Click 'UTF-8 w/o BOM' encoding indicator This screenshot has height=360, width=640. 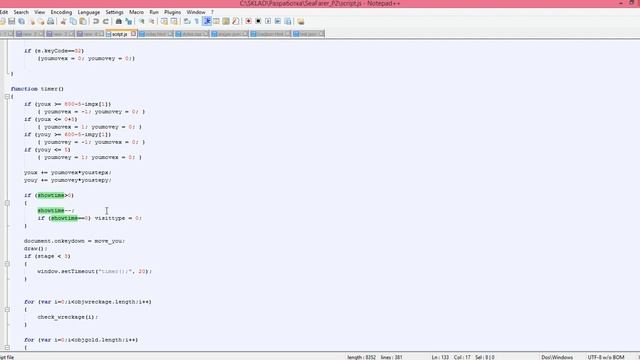point(606,358)
